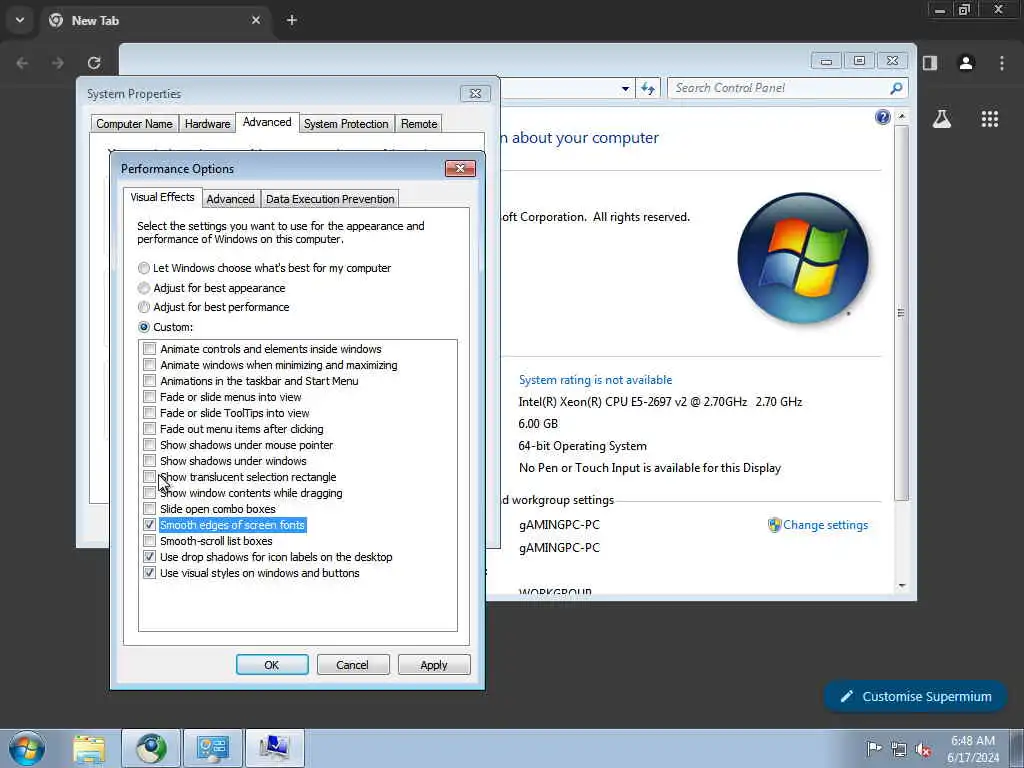1024x768 pixels.
Task: Click the network icon in the system tray
Action: click(899, 749)
